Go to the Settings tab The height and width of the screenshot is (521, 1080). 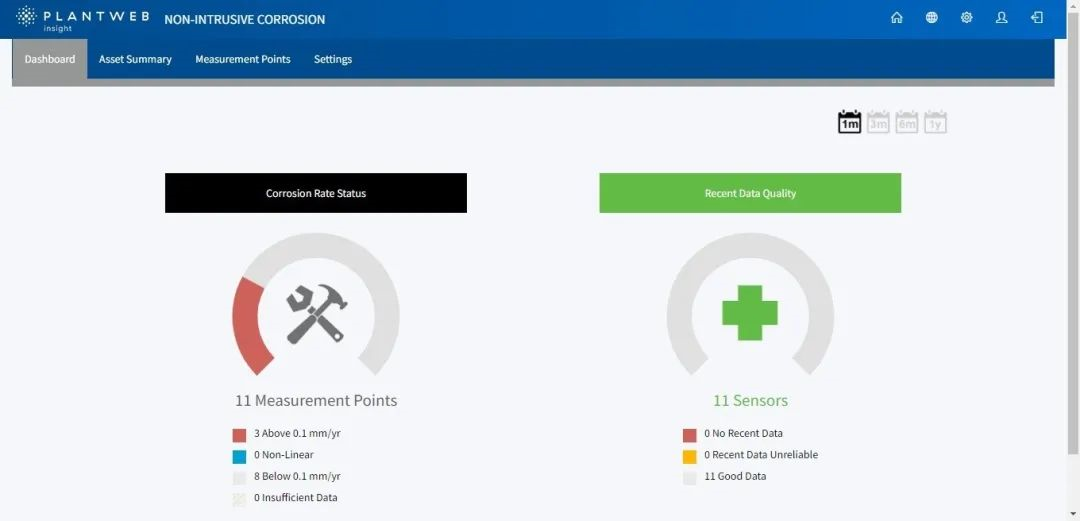333,59
